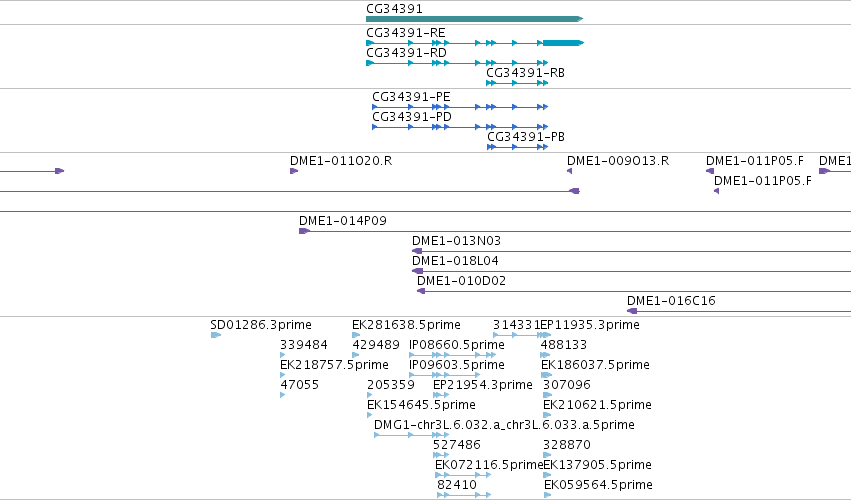This screenshot has width=851, height=500.
Task: Select the DME1-018L04 clone label
Action: tap(455, 262)
